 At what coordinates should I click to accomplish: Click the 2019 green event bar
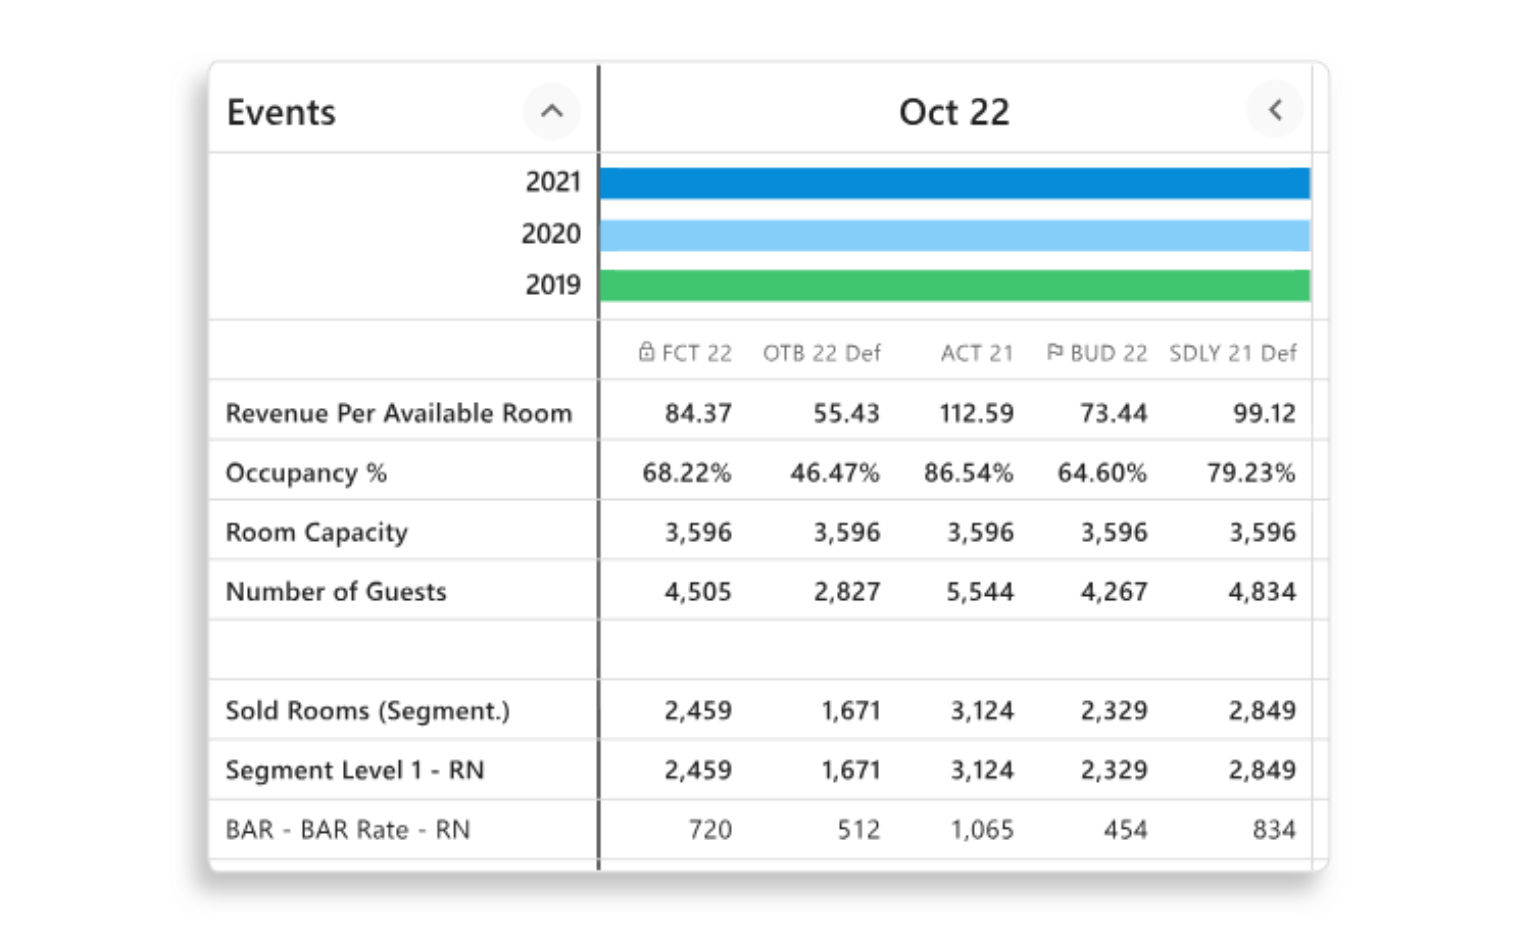click(x=954, y=286)
